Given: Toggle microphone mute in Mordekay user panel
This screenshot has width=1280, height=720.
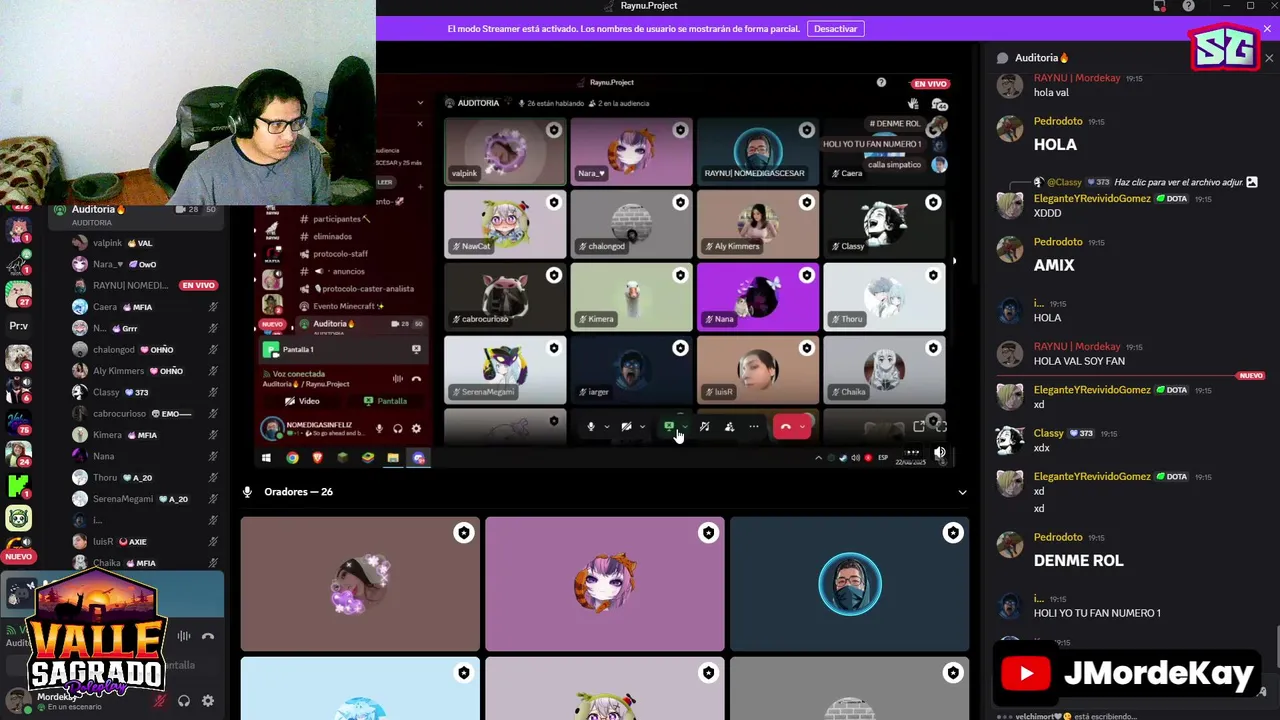Looking at the screenshot, I should point(159,701).
